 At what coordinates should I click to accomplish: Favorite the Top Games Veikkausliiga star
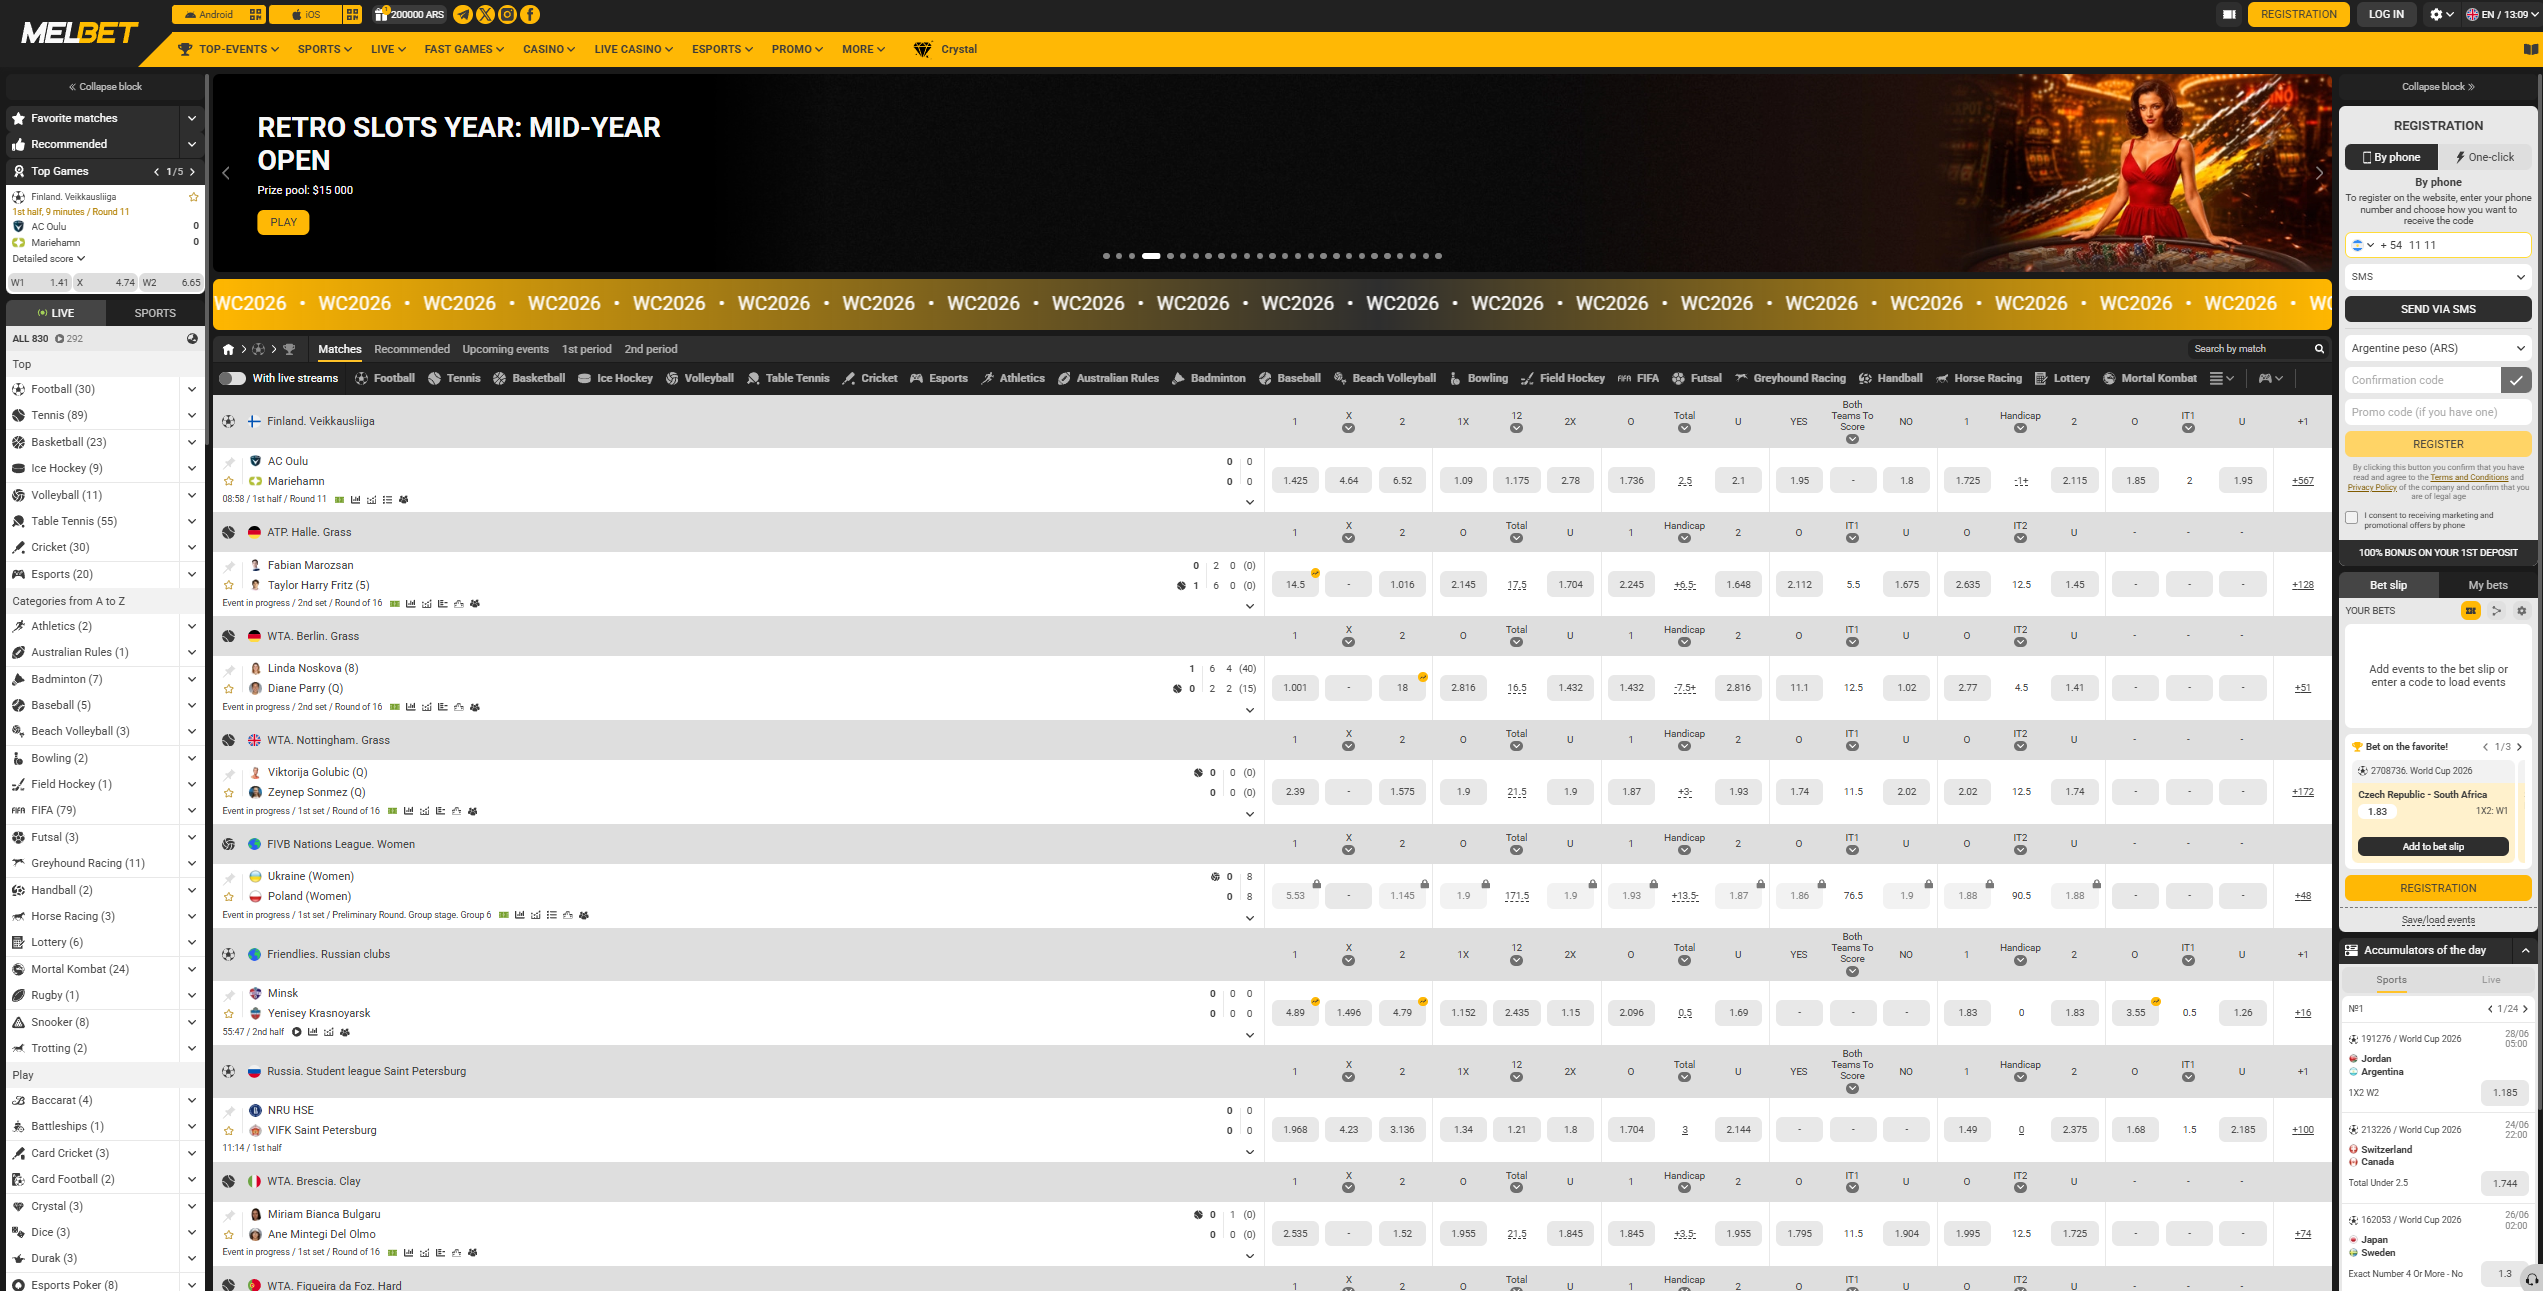[x=194, y=197]
